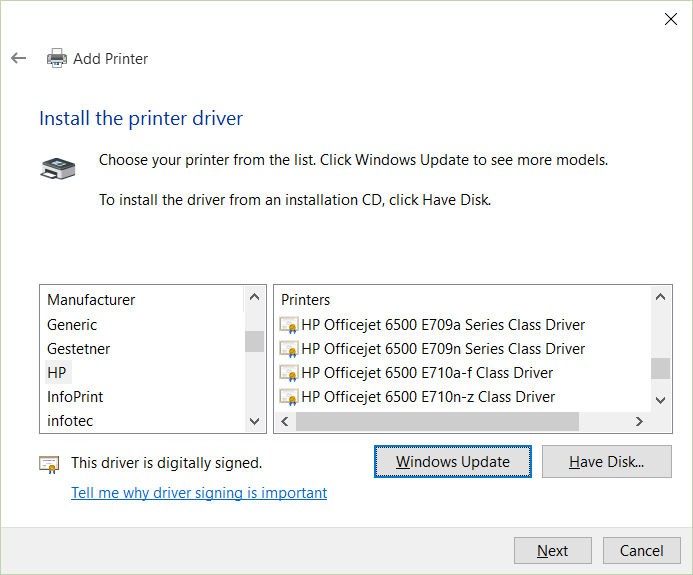Select HP in the manufacturer list

coord(57,373)
